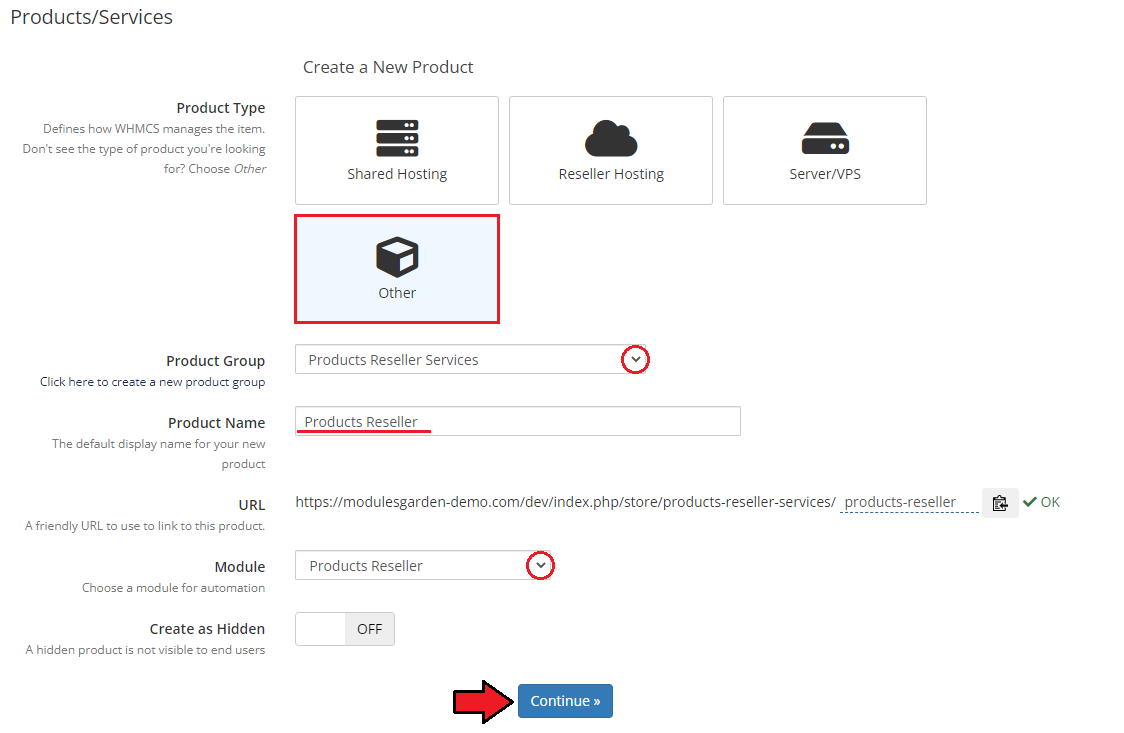Select the Reseller Hosting product type
Image resolution: width=1124 pixels, height=733 pixels.
611,150
